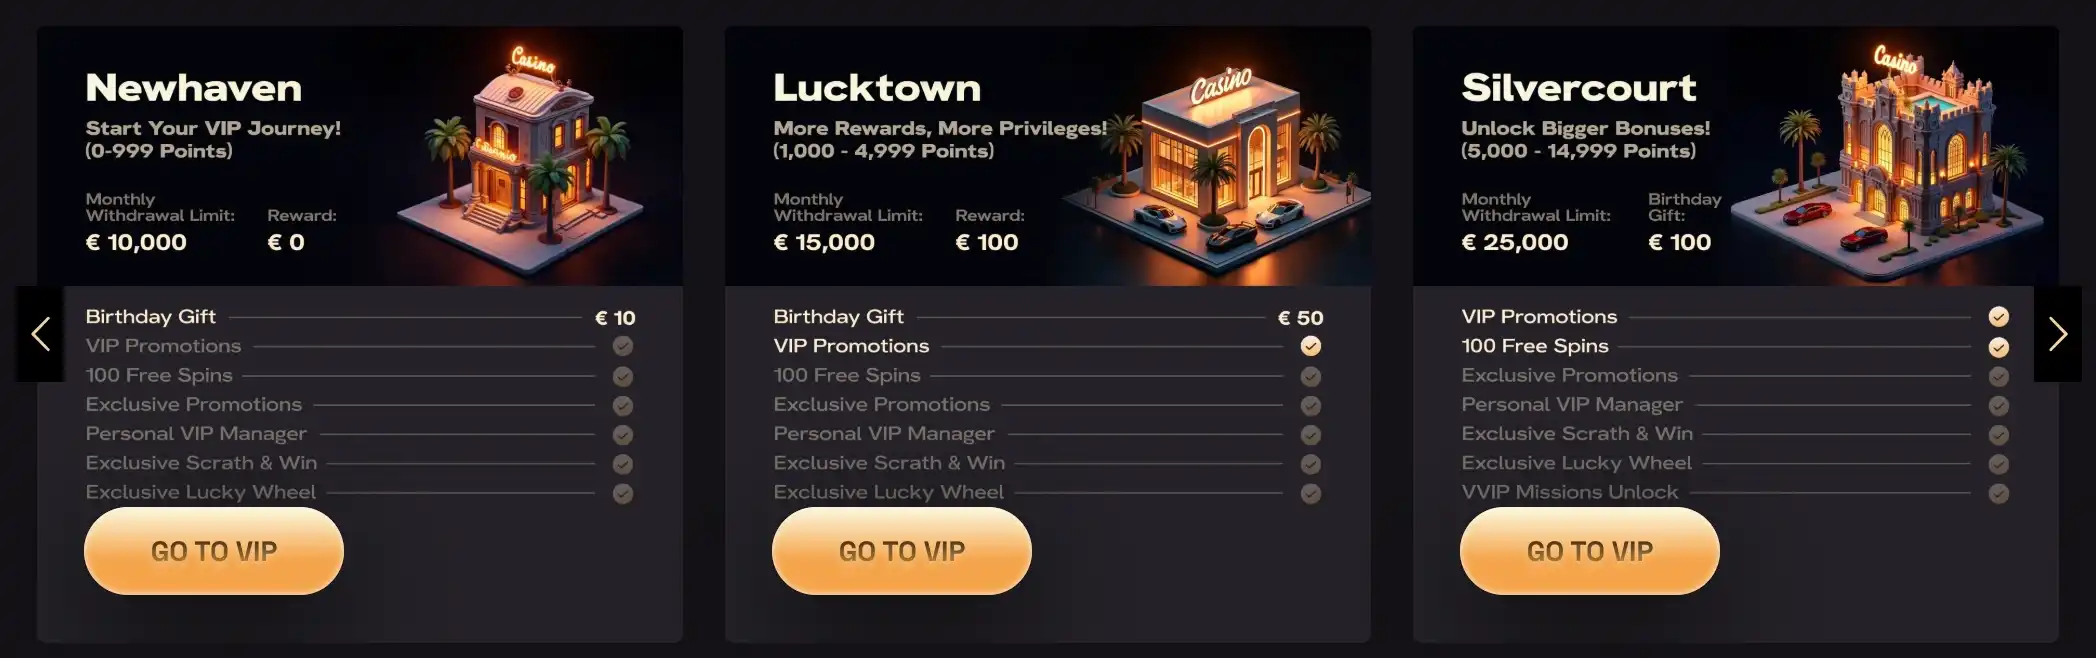Select the Silvercourt tier title
The height and width of the screenshot is (658, 2096).
tap(1579, 88)
